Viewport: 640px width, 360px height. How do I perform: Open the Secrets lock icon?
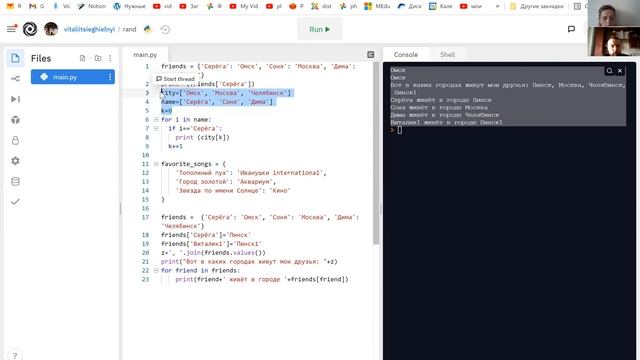click(15, 140)
